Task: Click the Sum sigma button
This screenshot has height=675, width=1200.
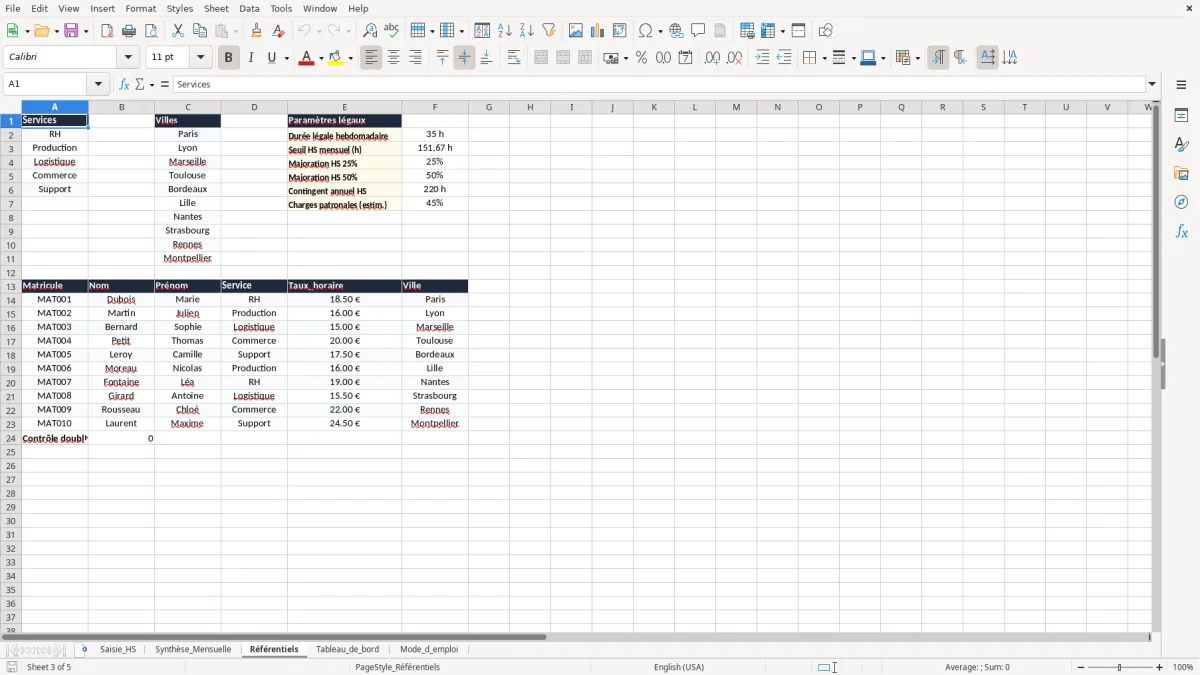Action: (139, 85)
